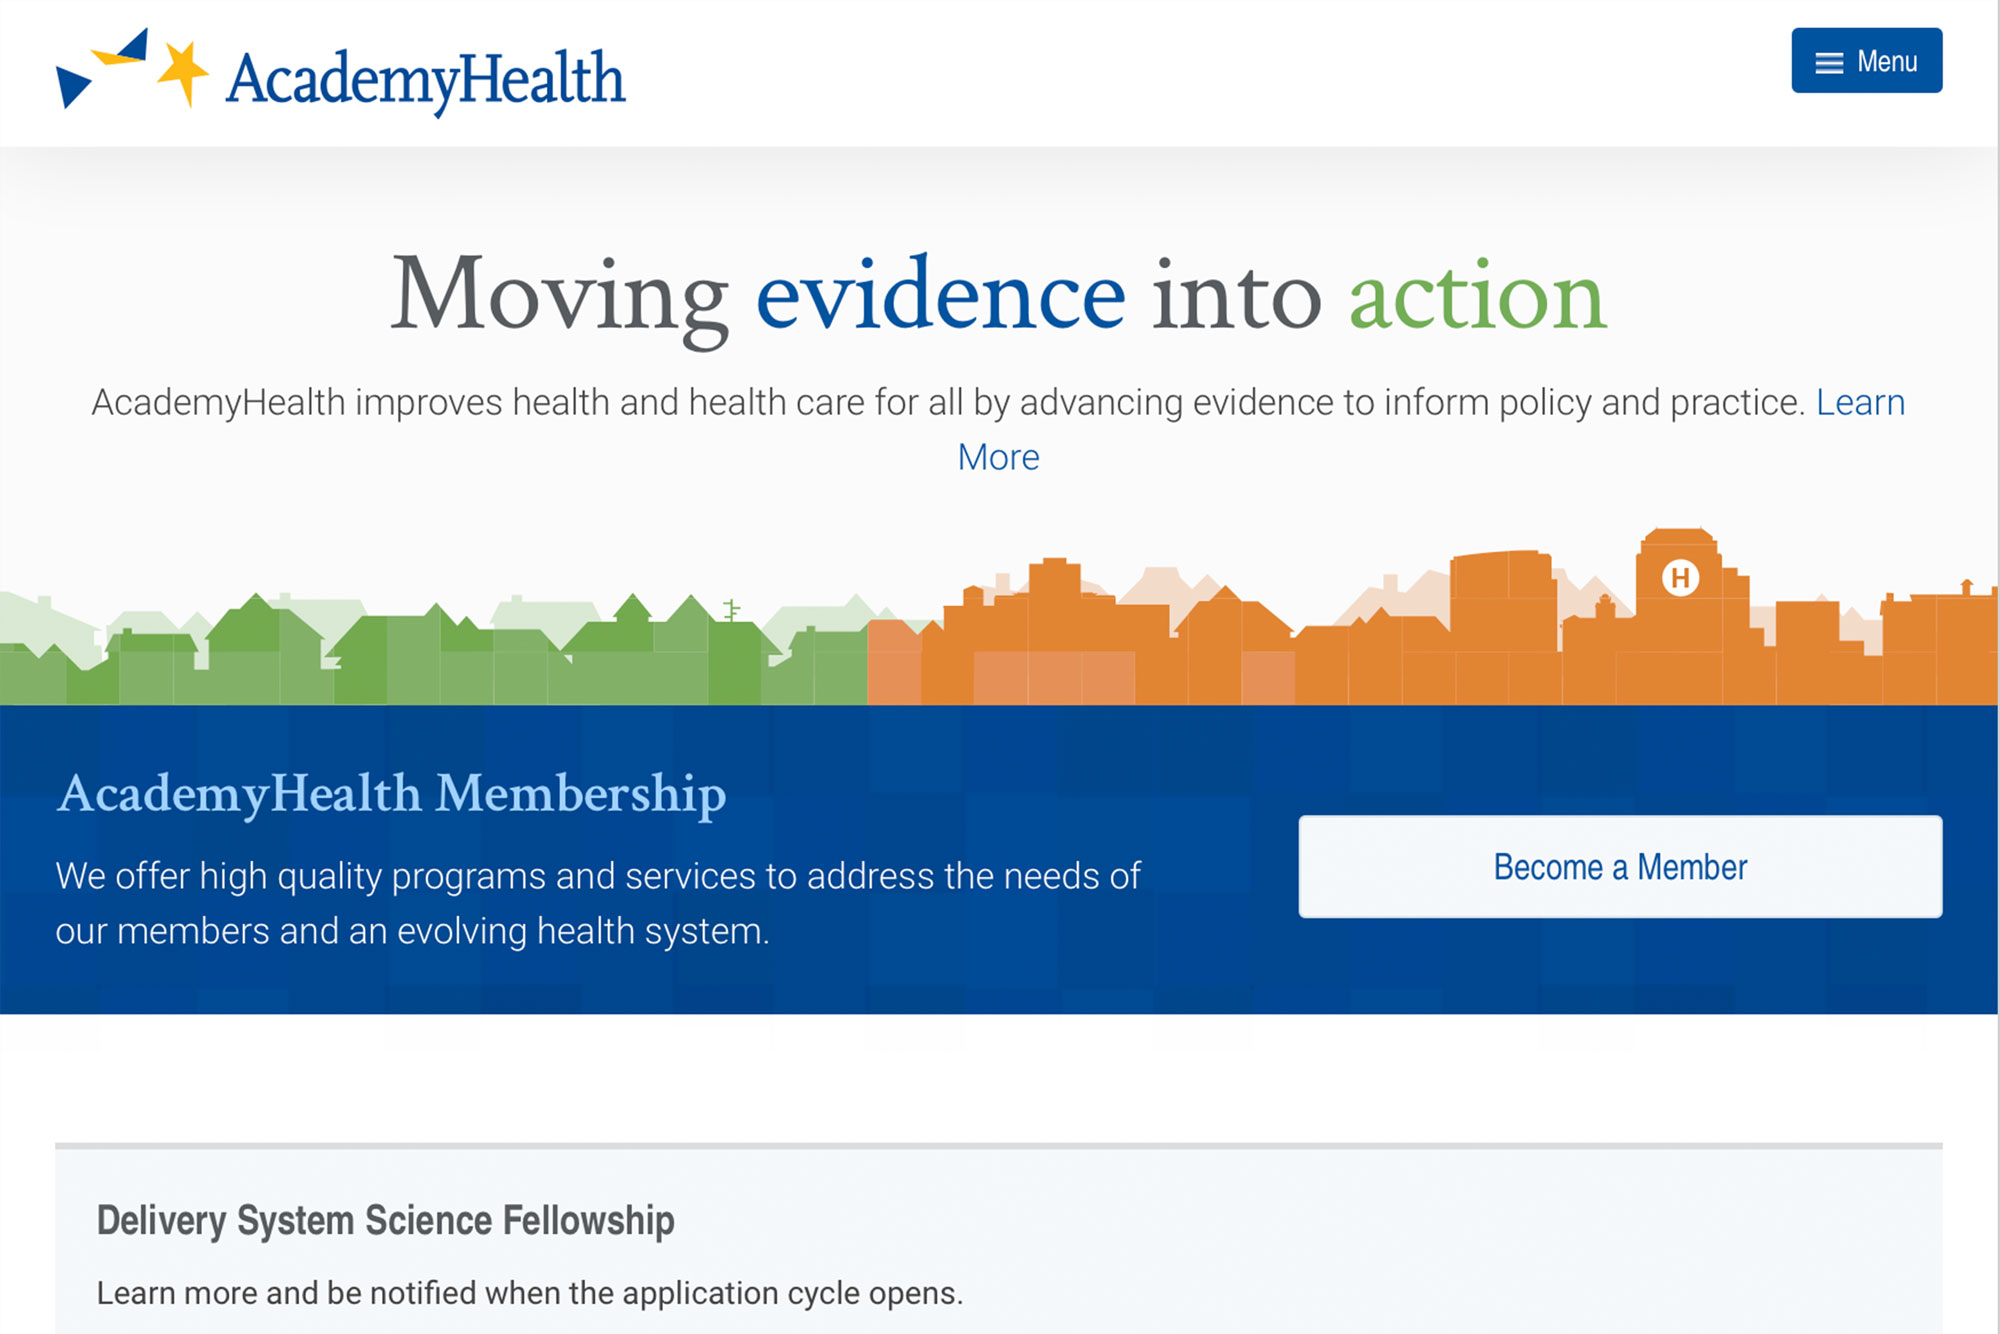Image resolution: width=2000 pixels, height=1334 pixels.
Task: Click the blue word "evidence" in headline
Action: point(940,295)
